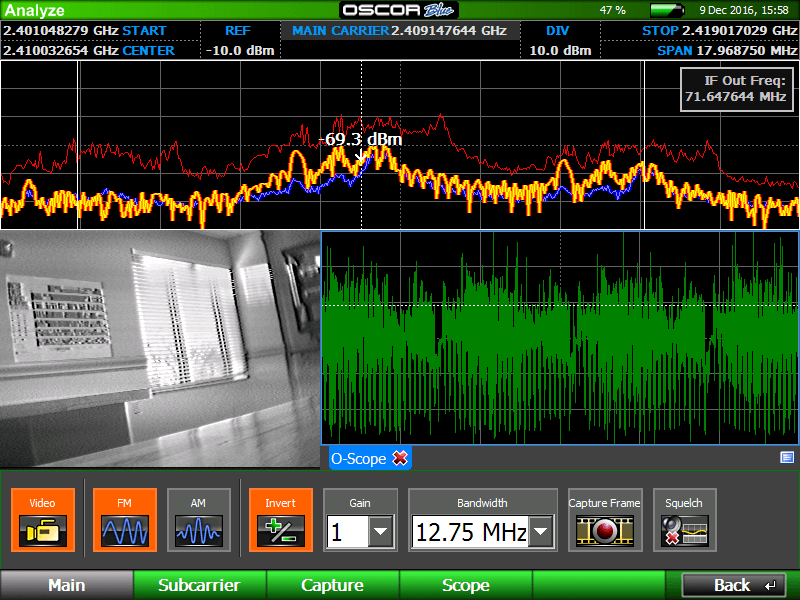Viewport: 800px width, 600px height.
Task: Select the AM demodulation icon
Action: coord(198,520)
